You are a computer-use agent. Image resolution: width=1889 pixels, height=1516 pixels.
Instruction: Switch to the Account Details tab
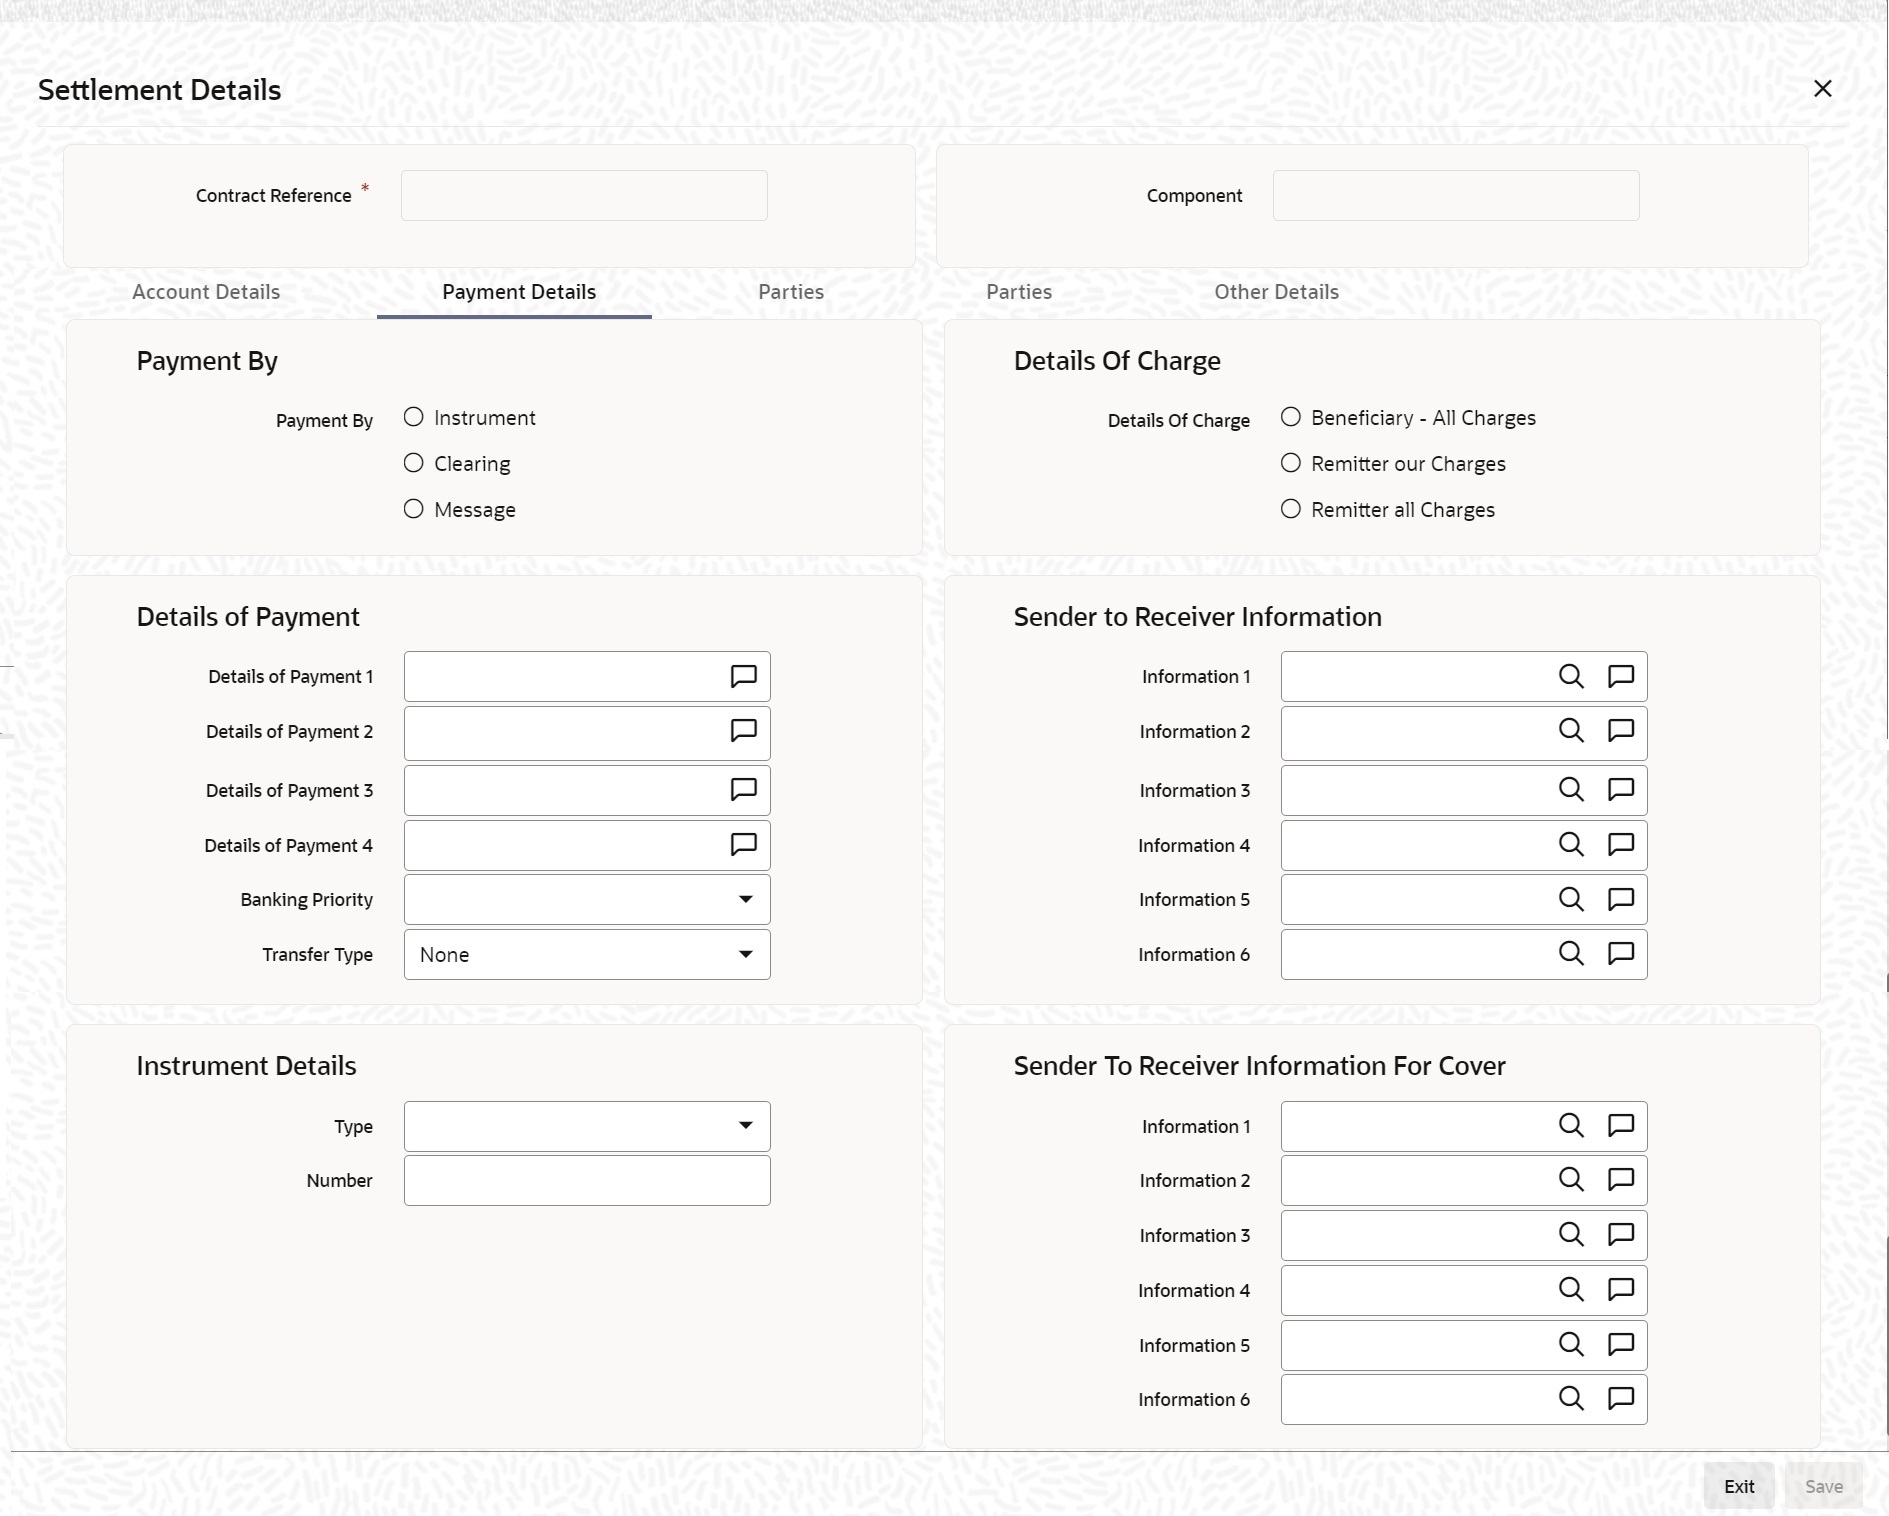click(206, 292)
